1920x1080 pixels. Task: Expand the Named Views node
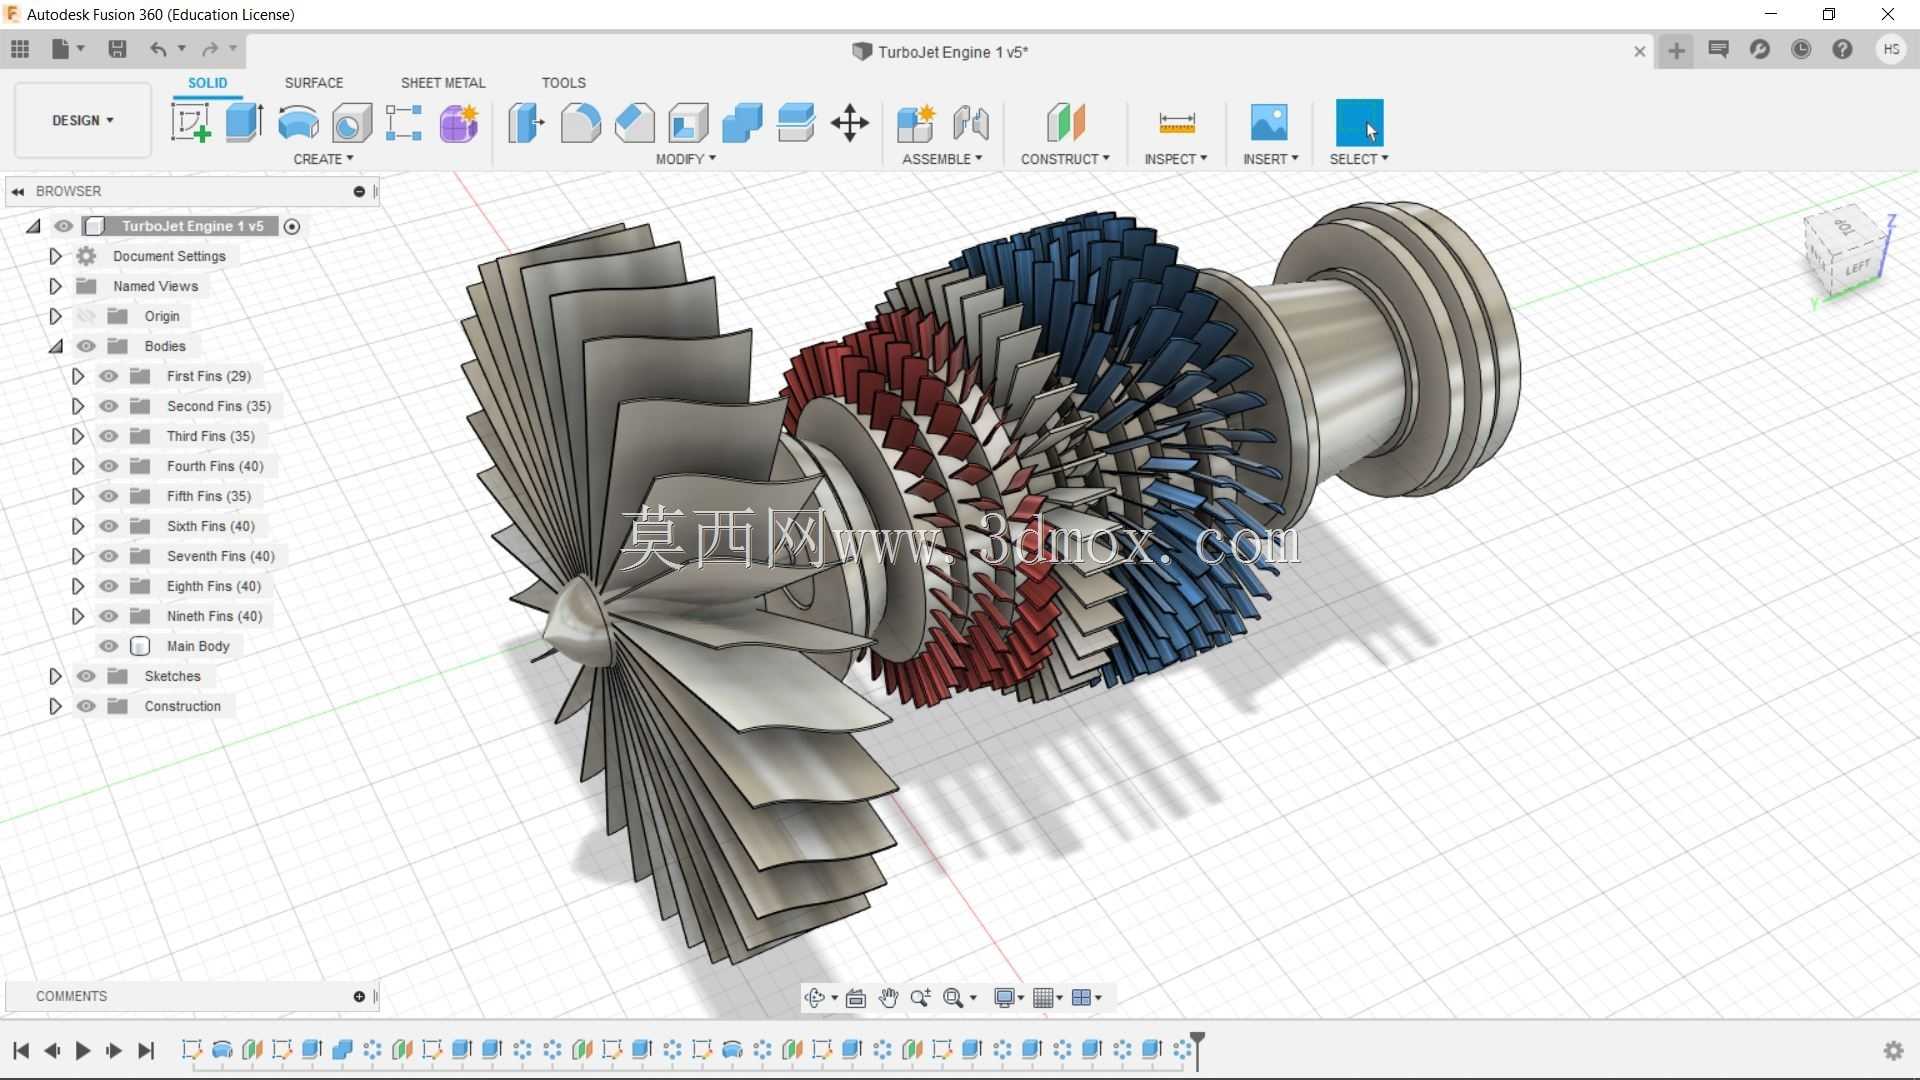[55, 286]
